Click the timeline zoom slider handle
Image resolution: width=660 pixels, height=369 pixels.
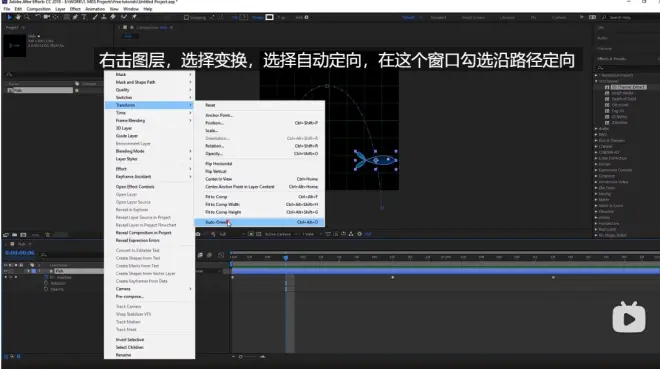241,357
